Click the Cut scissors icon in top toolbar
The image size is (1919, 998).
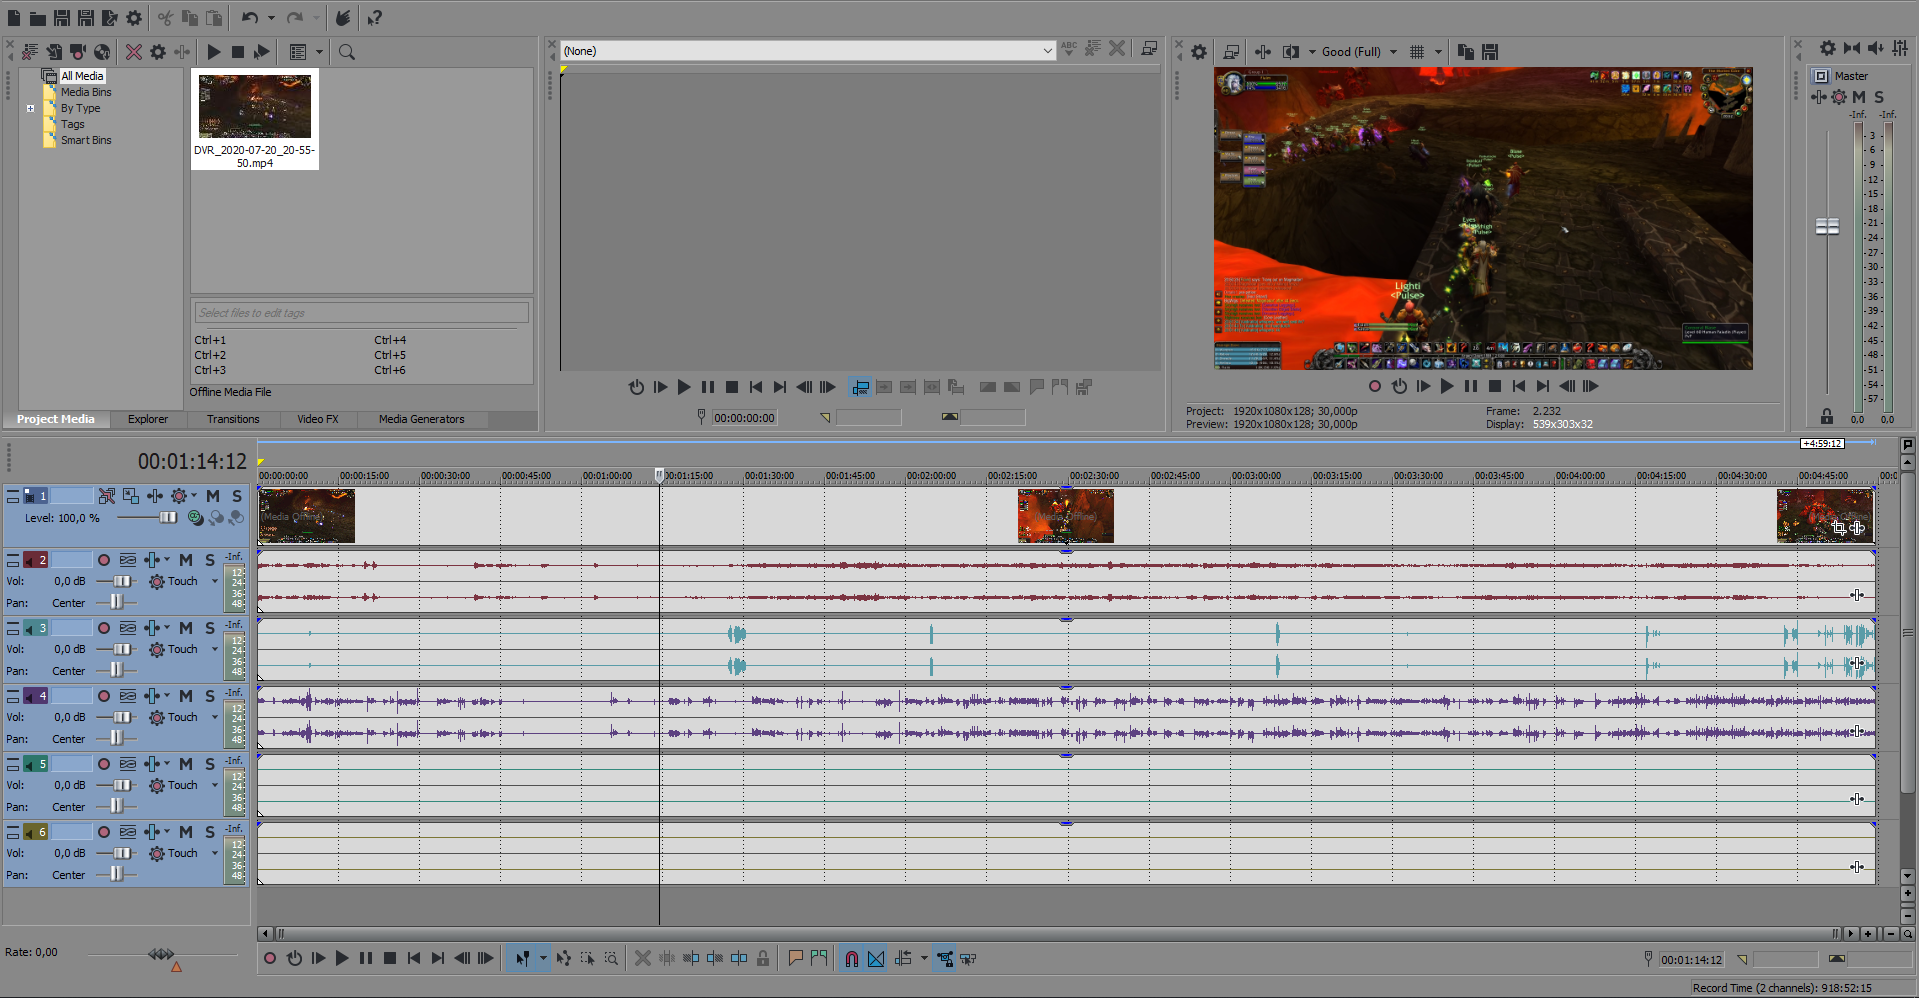pyautogui.click(x=165, y=18)
